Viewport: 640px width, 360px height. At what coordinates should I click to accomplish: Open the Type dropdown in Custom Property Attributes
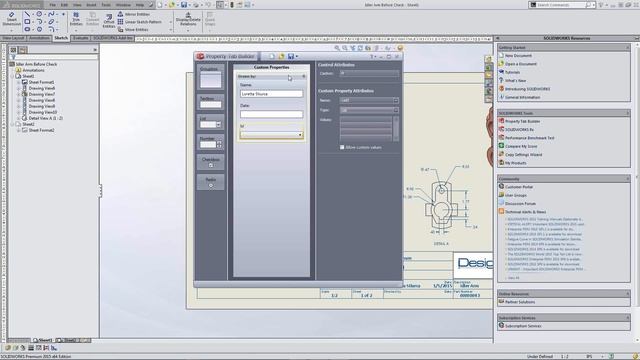pos(396,110)
